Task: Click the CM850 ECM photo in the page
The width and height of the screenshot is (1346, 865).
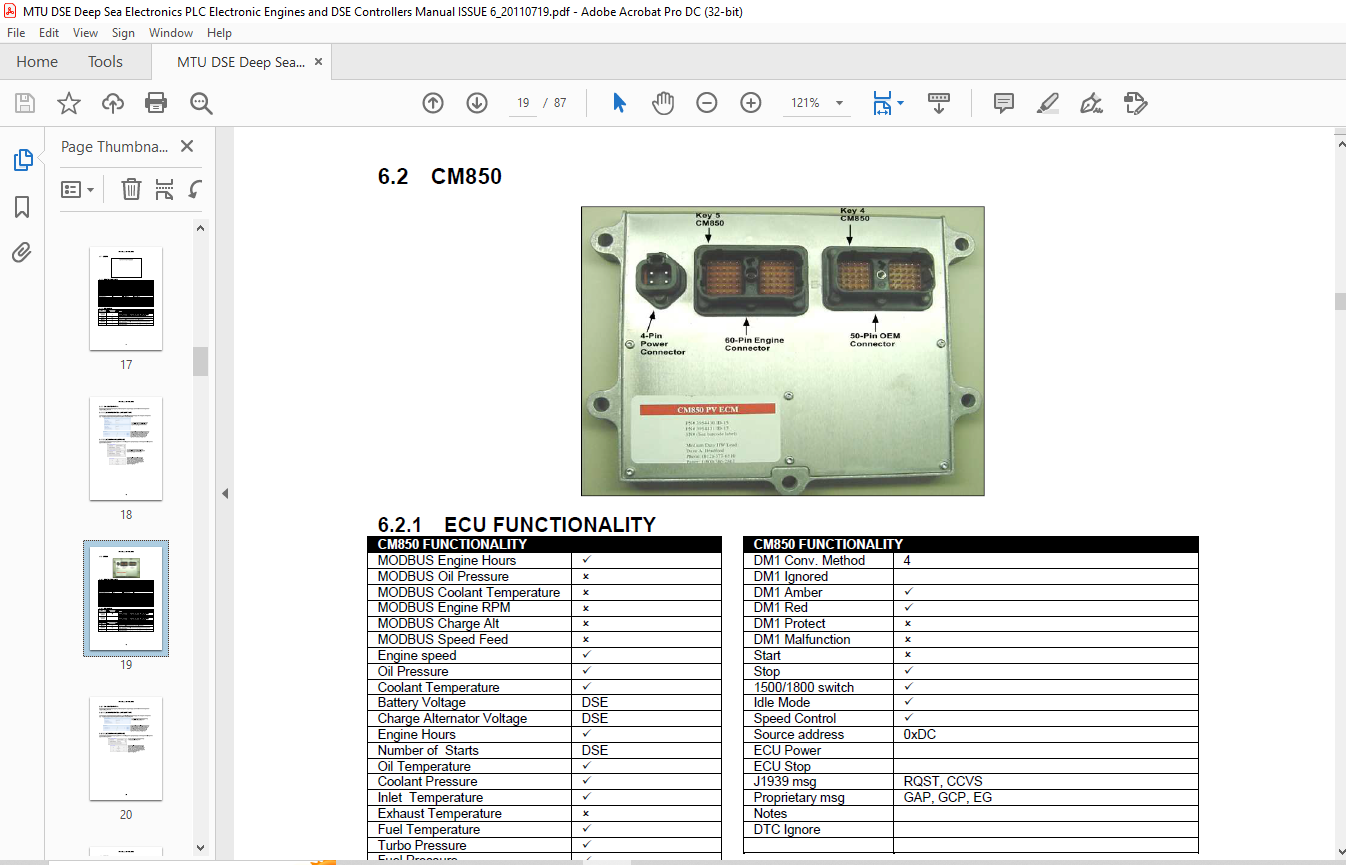Action: (783, 351)
